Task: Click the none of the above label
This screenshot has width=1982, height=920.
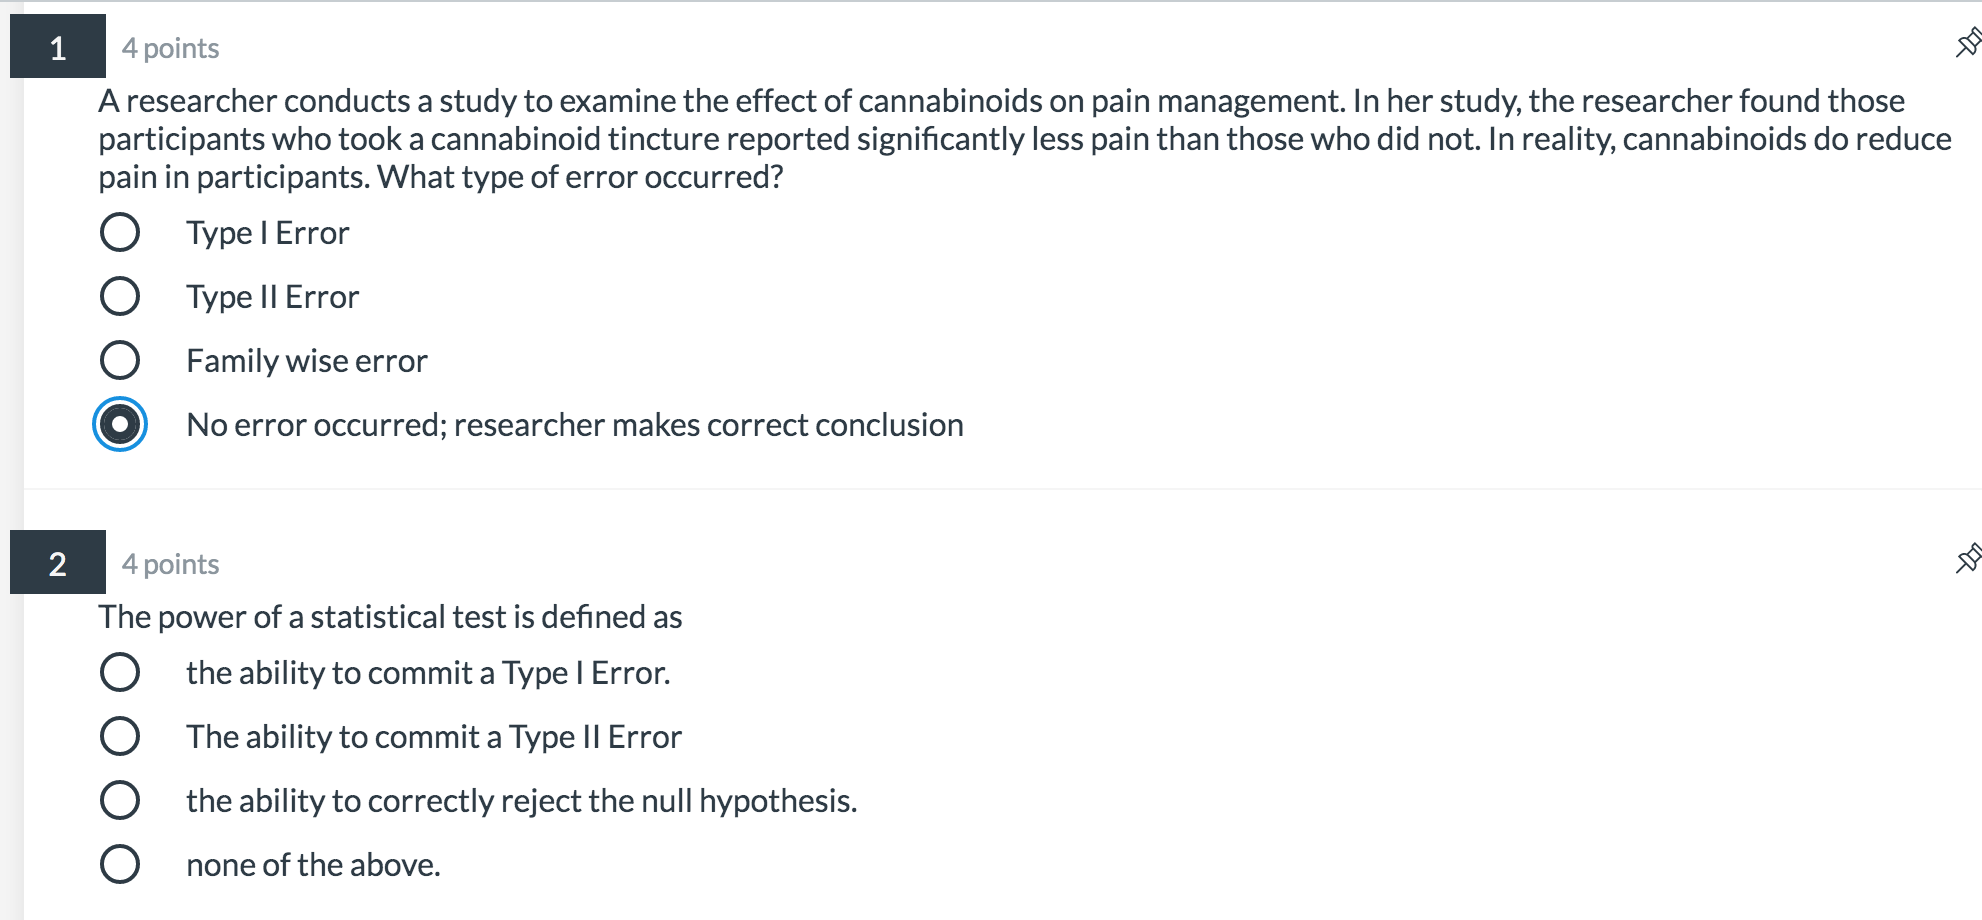Action: 313,865
